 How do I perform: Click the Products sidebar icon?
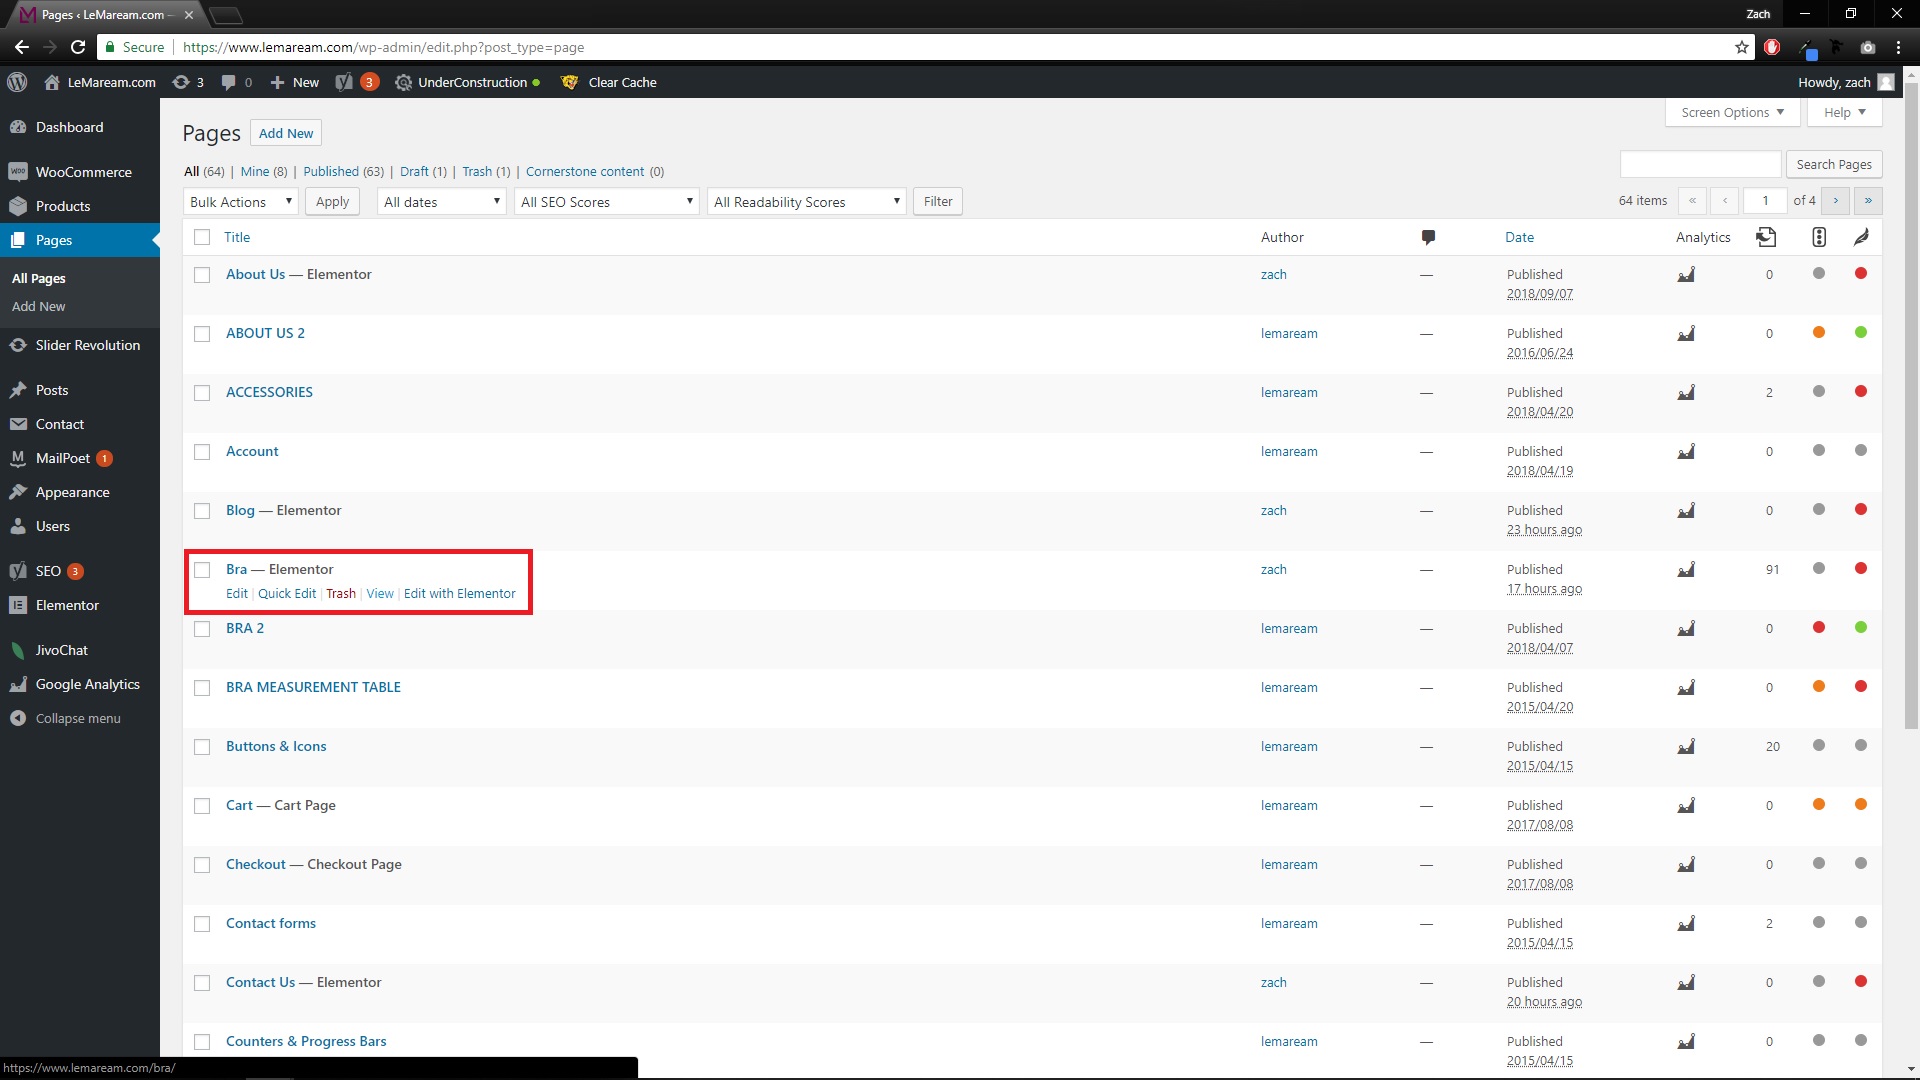pos(18,206)
